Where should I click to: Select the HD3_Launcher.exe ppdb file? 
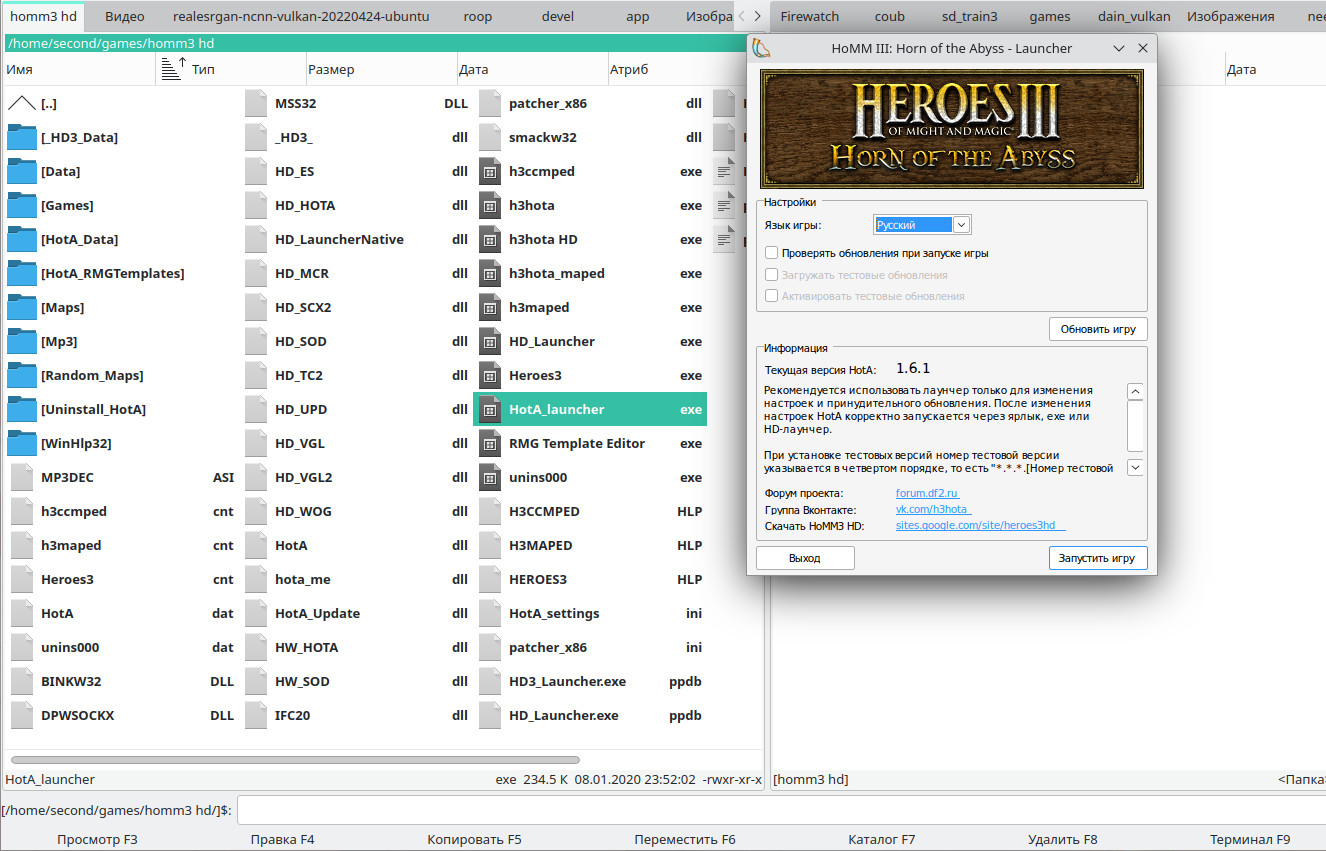tap(590, 681)
